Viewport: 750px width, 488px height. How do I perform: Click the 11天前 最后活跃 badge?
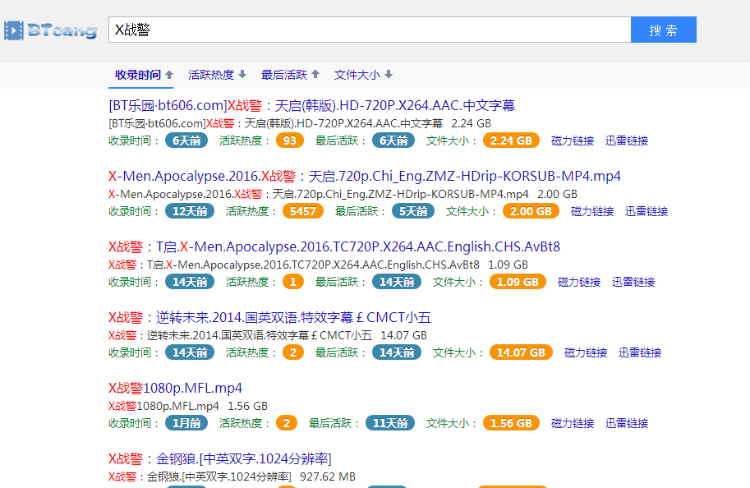tap(390, 423)
